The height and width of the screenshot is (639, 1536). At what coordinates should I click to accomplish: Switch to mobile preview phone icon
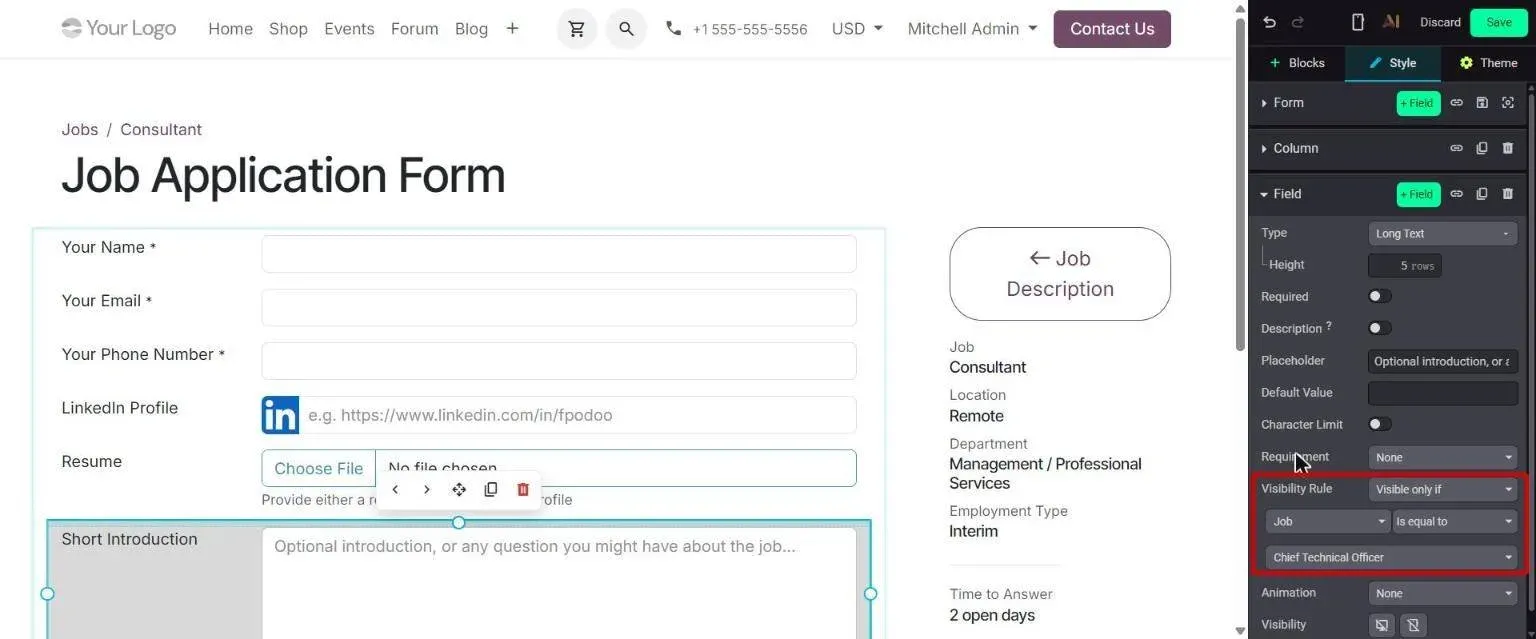click(x=1357, y=22)
